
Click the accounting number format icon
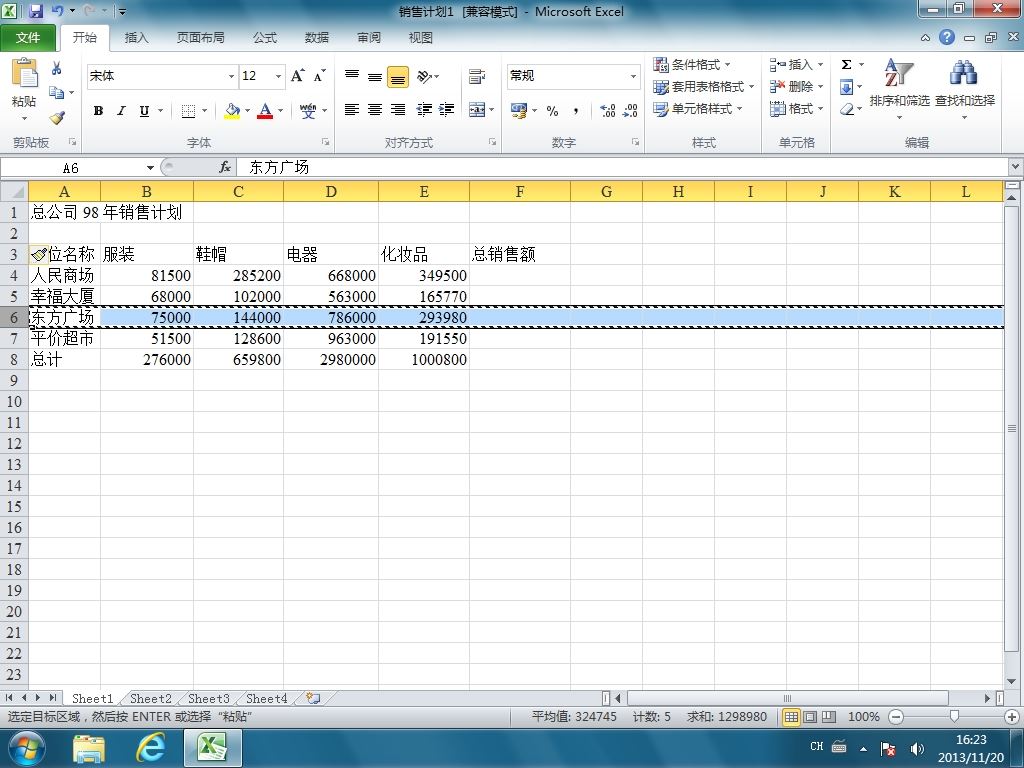pos(519,110)
